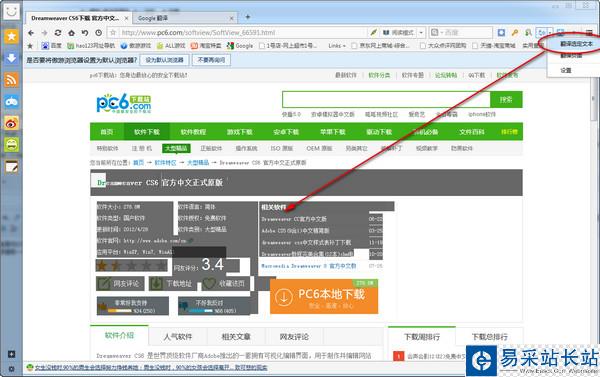Screen dimensions: 600x377
Task: Go back with the back arrow
Action: pyautogui.click(x=31, y=33)
